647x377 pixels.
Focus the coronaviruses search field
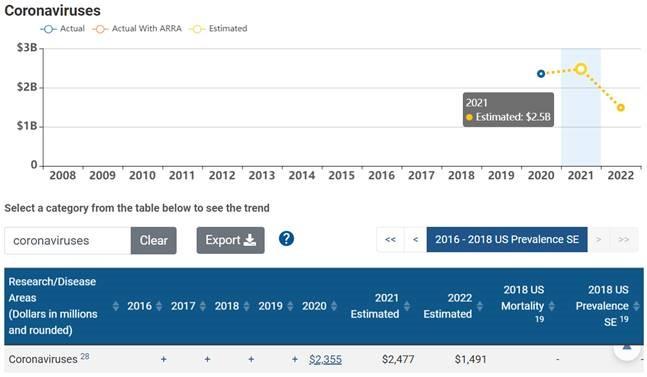(68, 240)
